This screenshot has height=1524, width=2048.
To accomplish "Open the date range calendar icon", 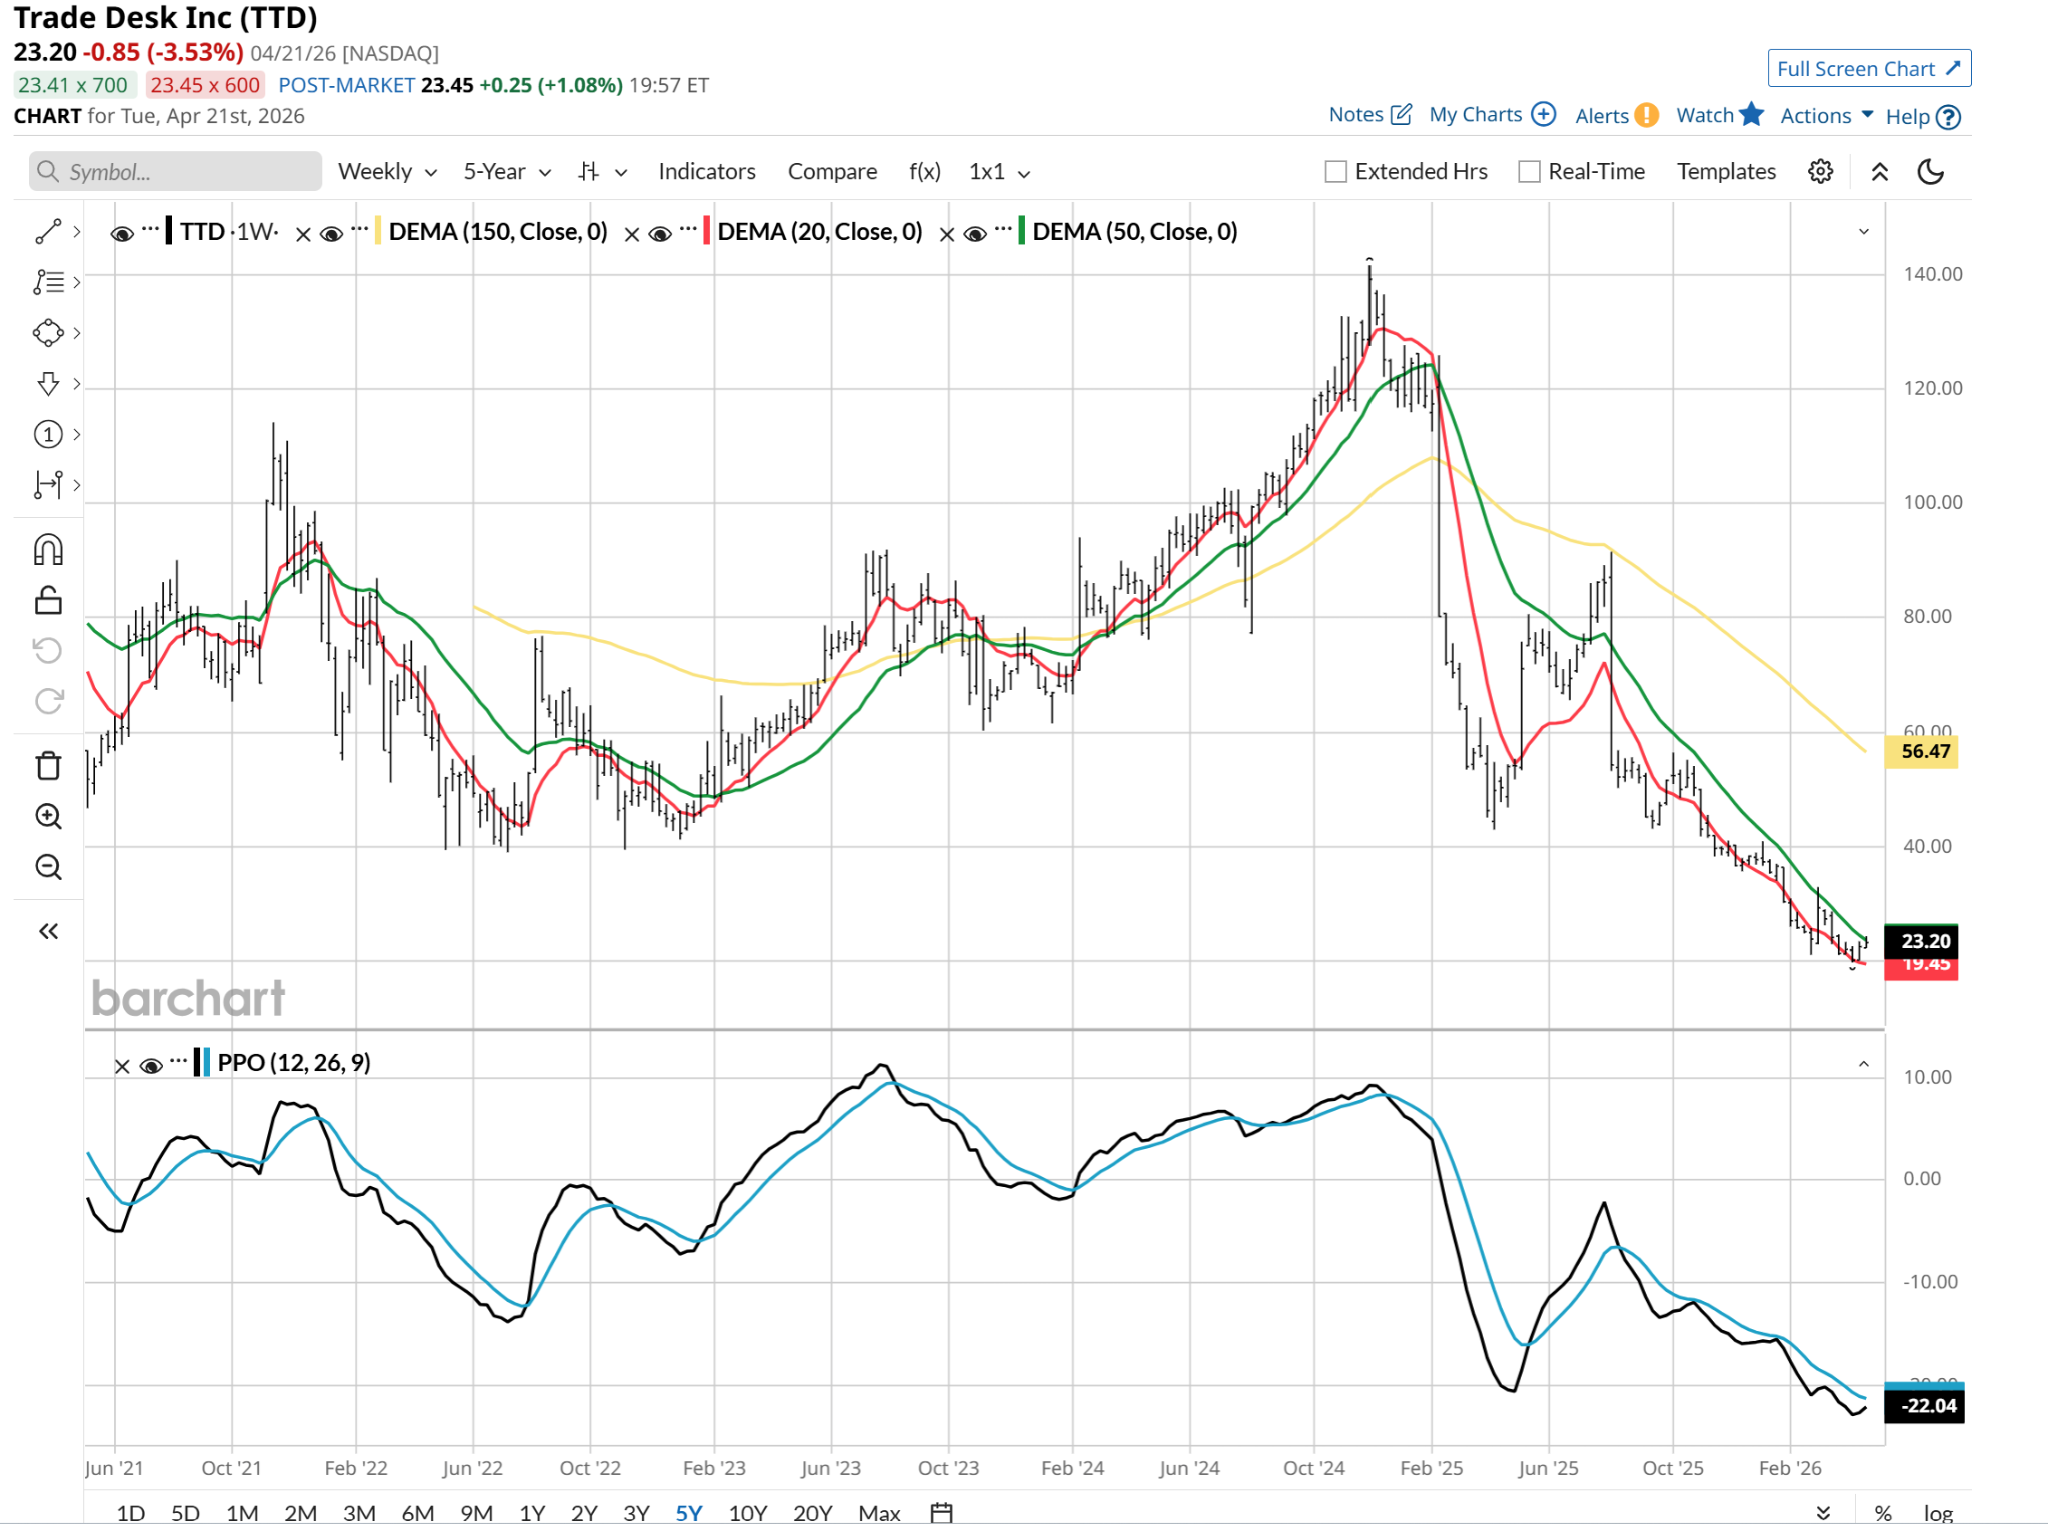I will 941,1512.
